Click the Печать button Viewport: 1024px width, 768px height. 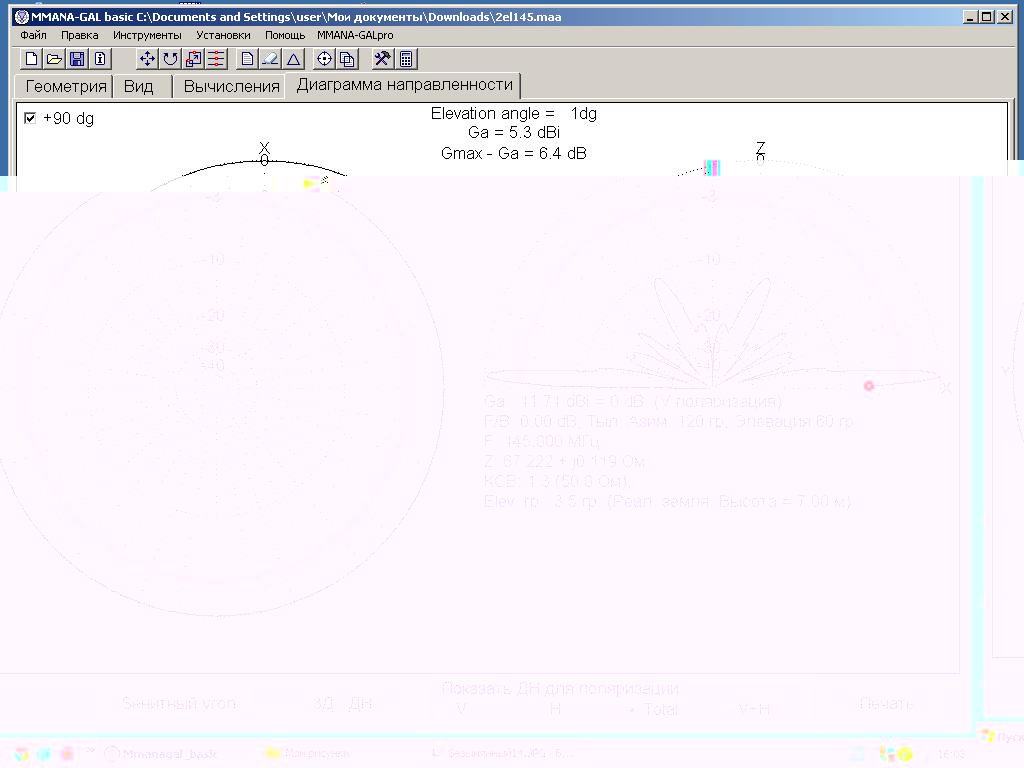tap(886, 704)
